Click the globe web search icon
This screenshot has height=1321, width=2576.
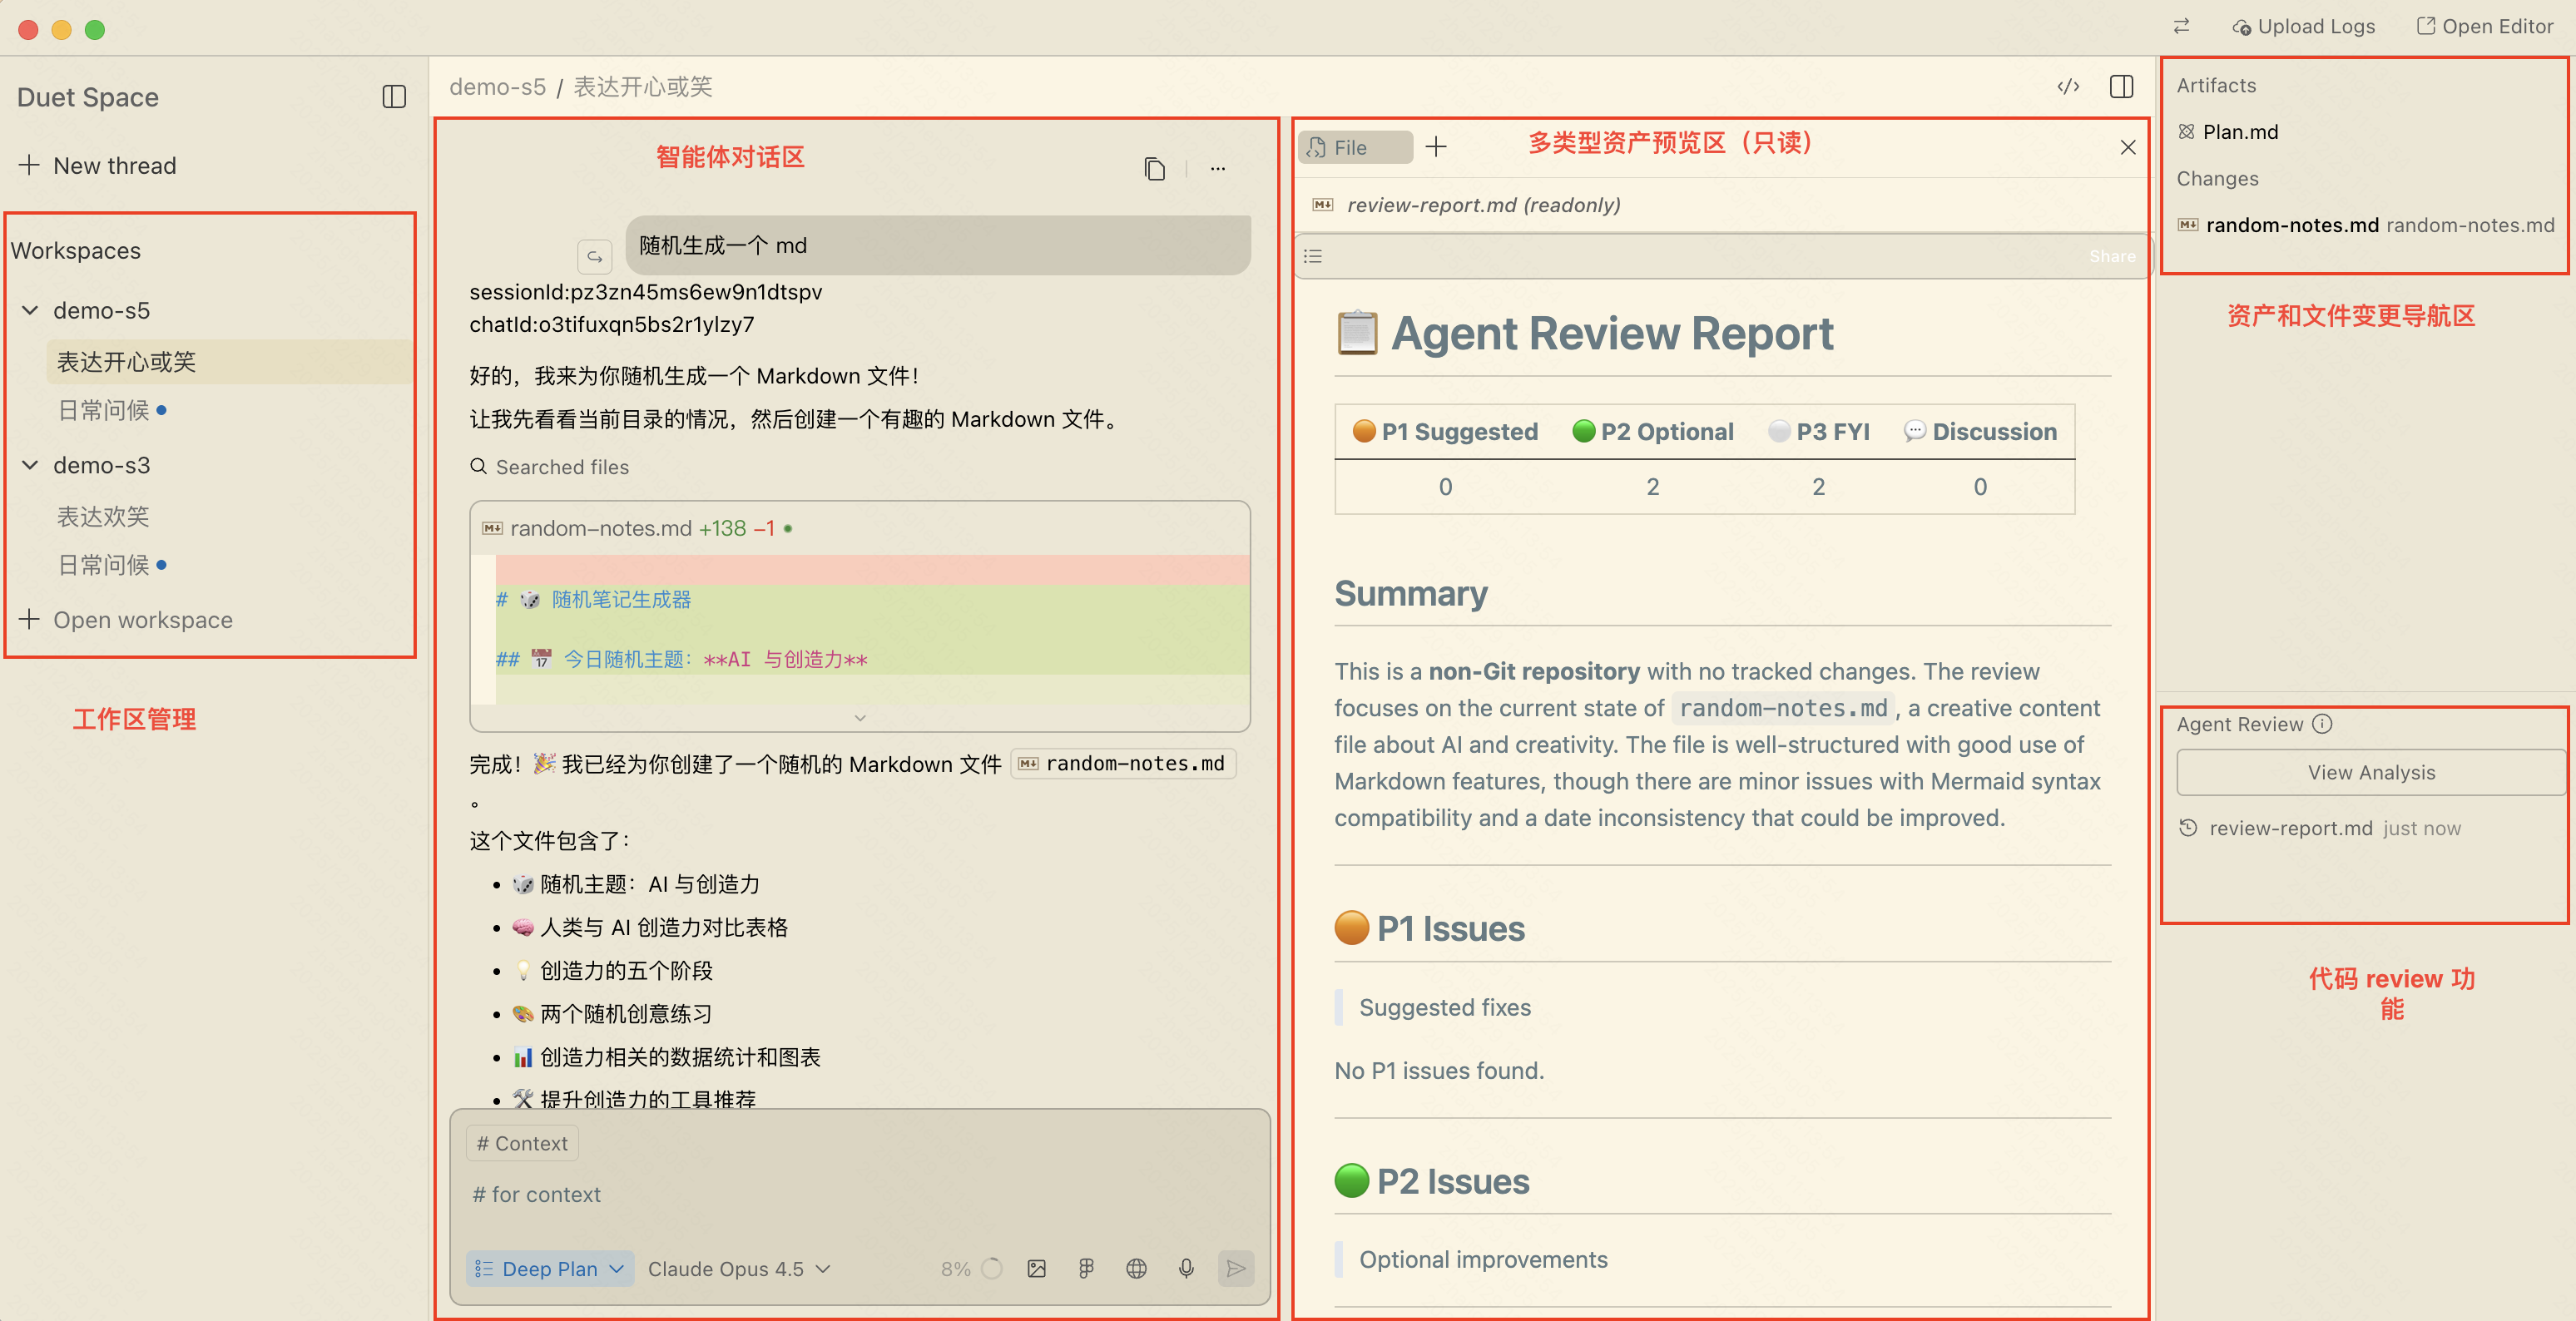(1136, 1268)
